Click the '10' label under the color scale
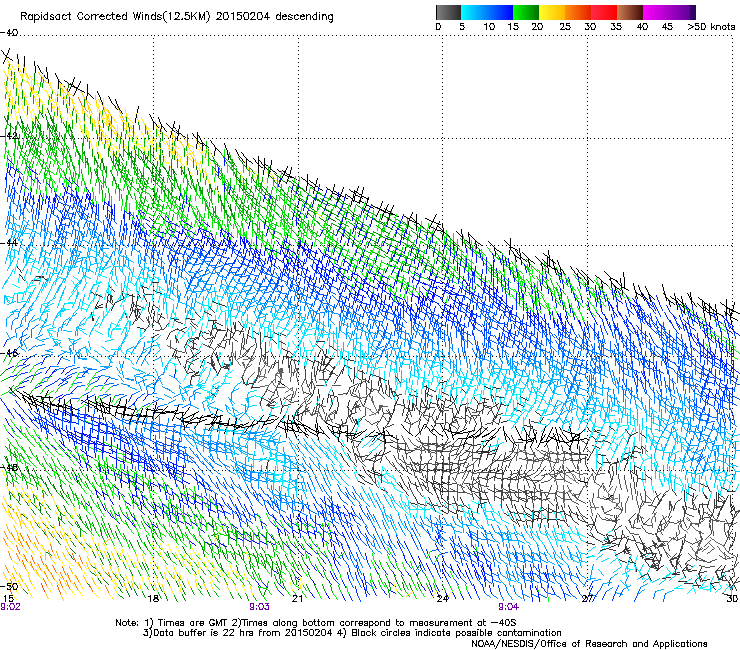 pyautogui.click(x=489, y=27)
